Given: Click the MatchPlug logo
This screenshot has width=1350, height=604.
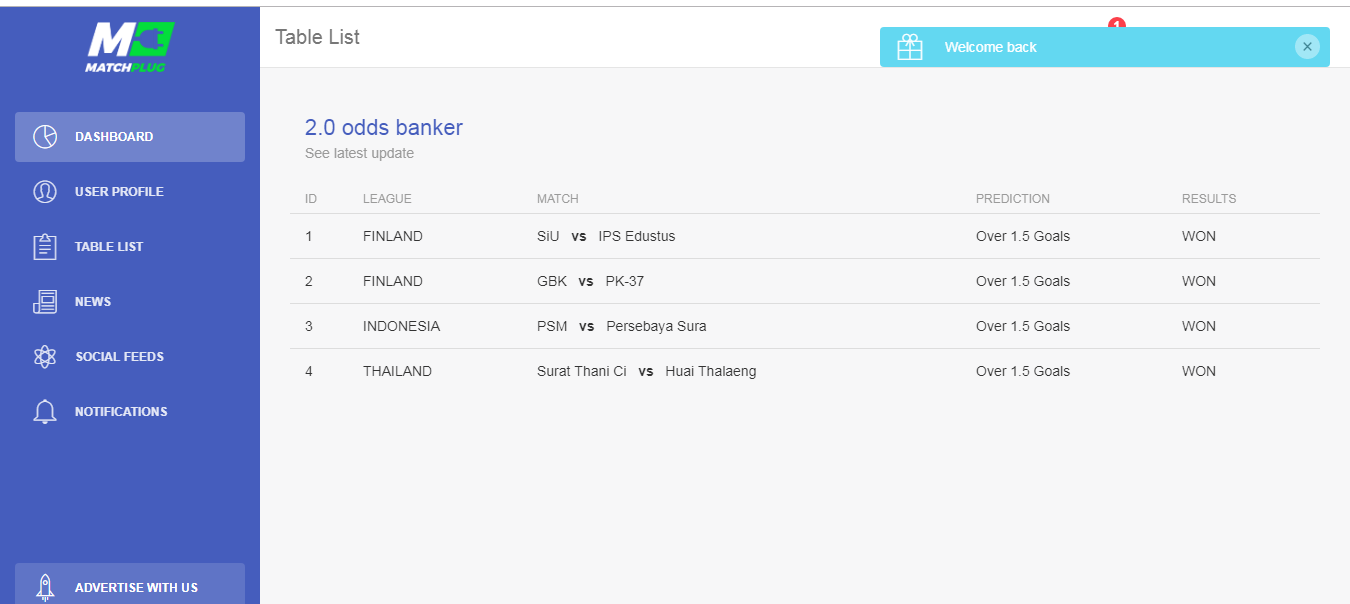Looking at the screenshot, I should pyautogui.click(x=130, y=46).
